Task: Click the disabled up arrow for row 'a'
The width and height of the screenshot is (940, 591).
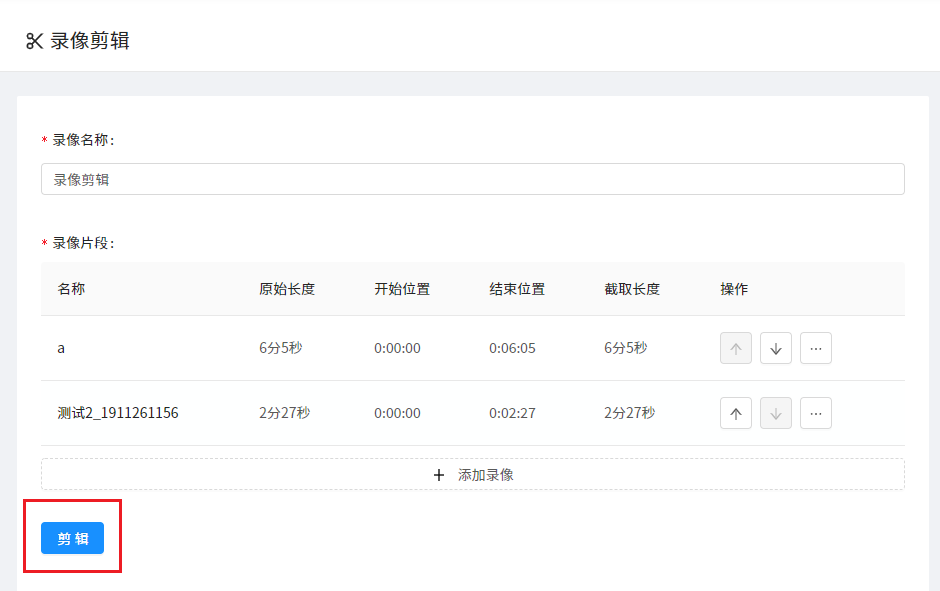Action: coord(736,348)
